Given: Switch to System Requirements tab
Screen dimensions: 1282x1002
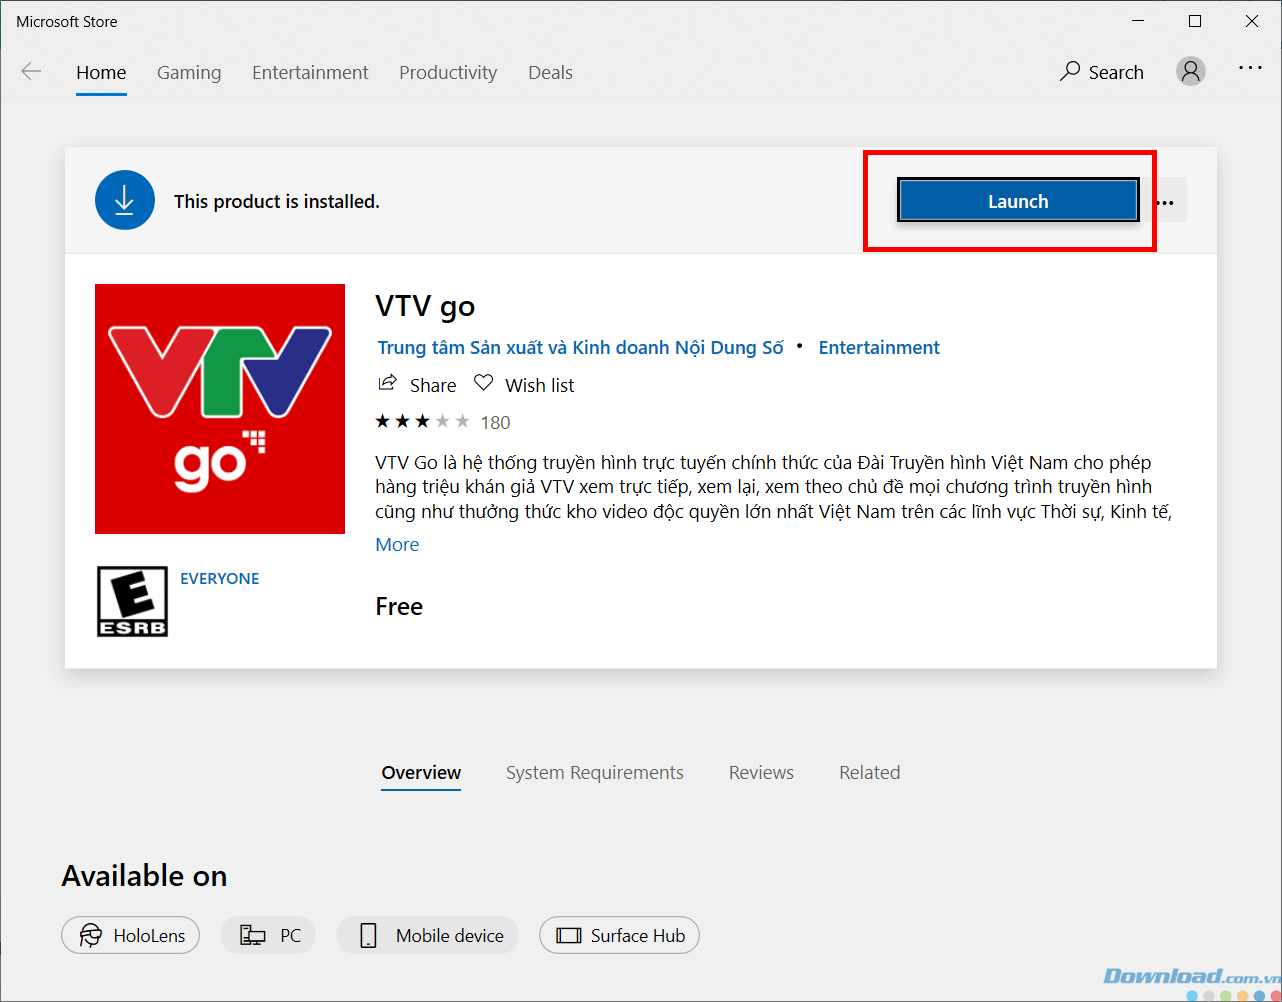Looking at the screenshot, I should (x=595, y=773).
